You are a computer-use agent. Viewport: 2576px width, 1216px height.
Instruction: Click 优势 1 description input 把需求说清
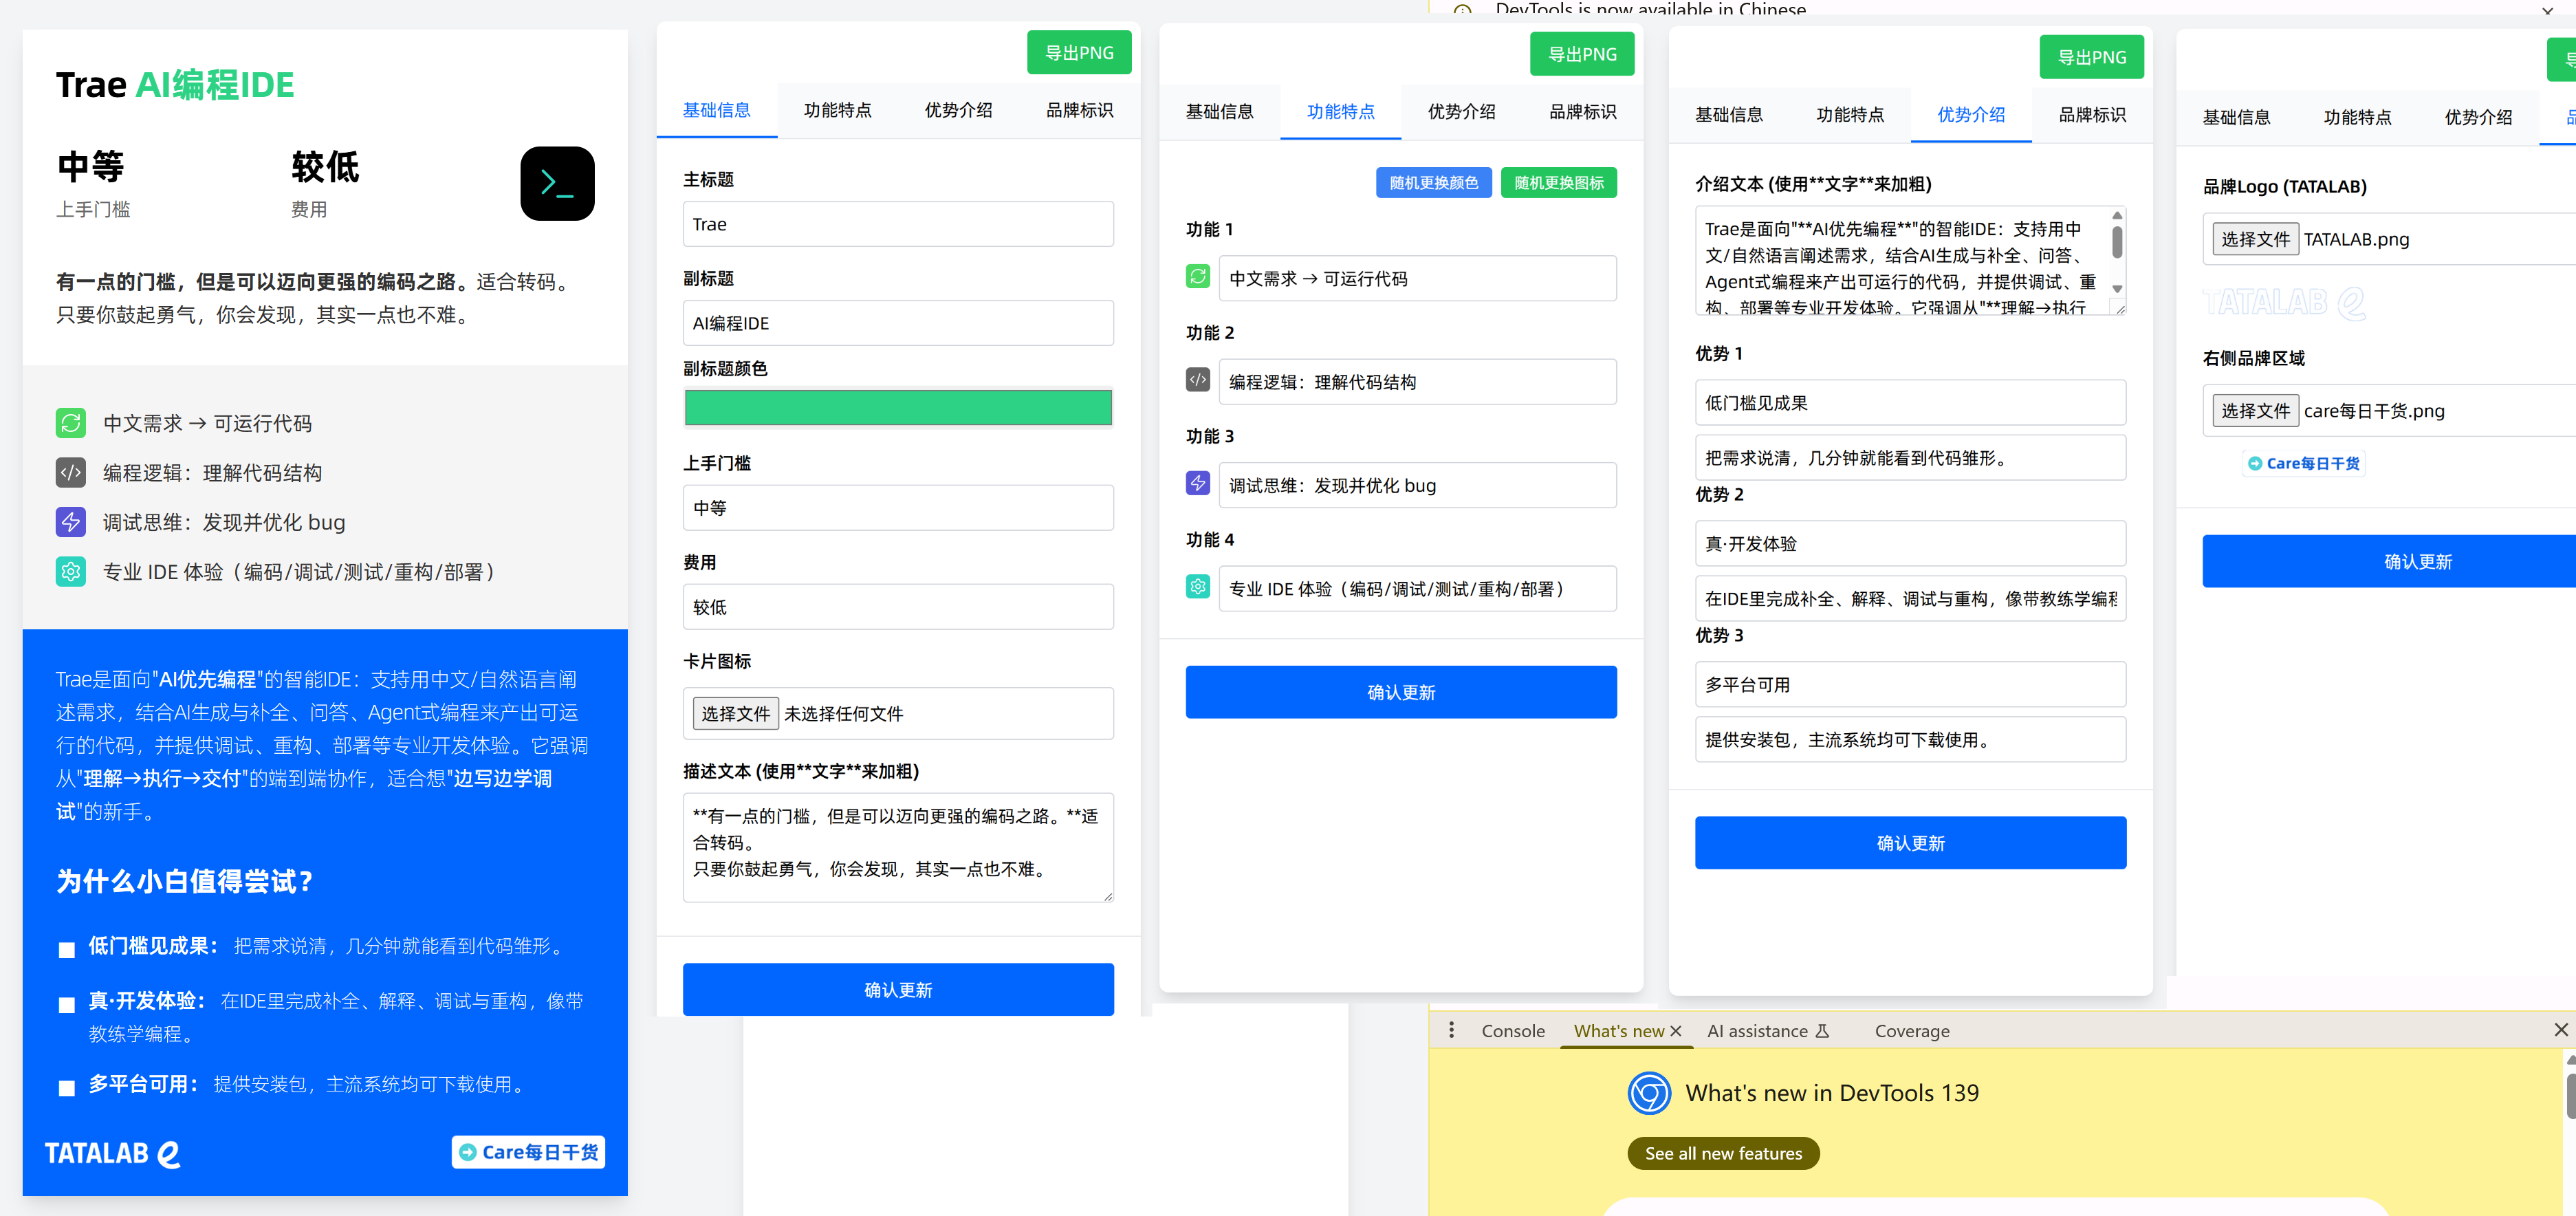(1910, 458)
